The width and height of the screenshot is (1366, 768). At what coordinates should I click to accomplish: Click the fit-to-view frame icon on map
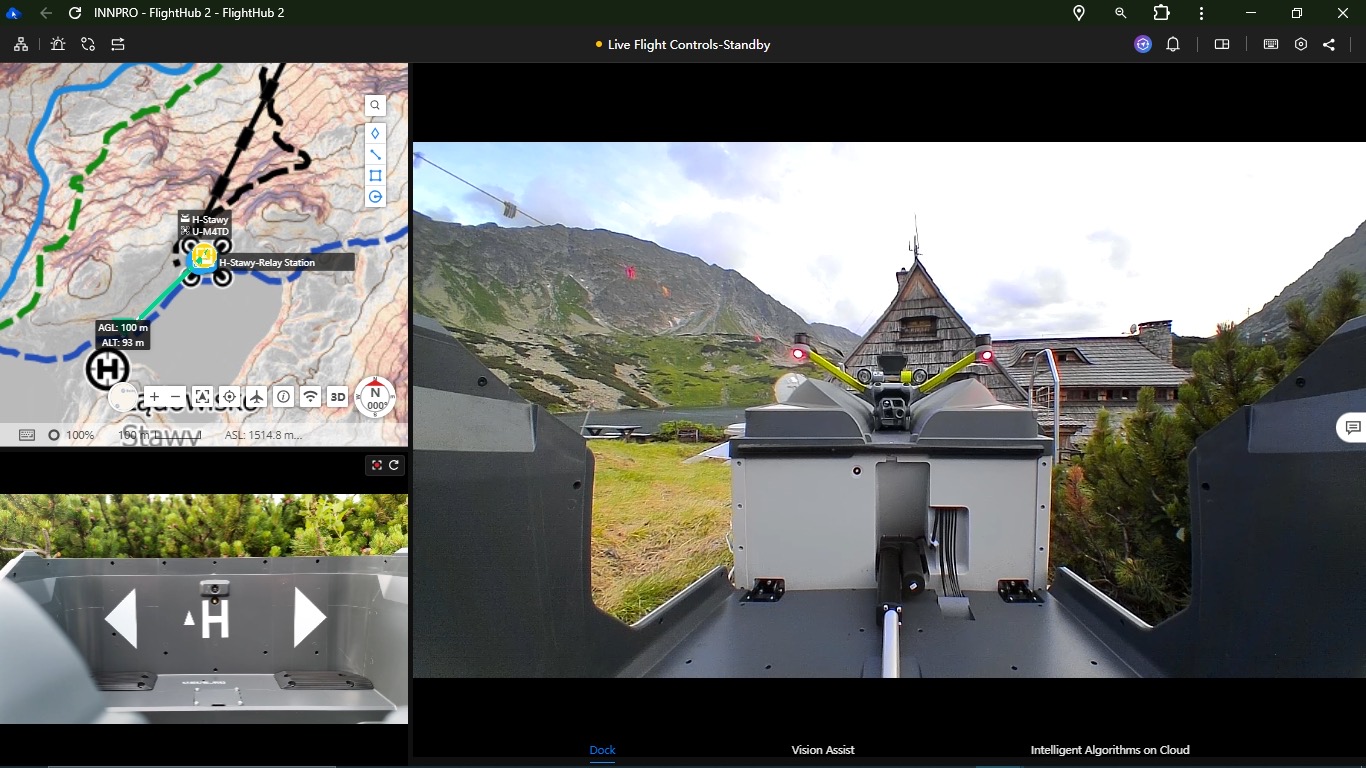point(202,397)
